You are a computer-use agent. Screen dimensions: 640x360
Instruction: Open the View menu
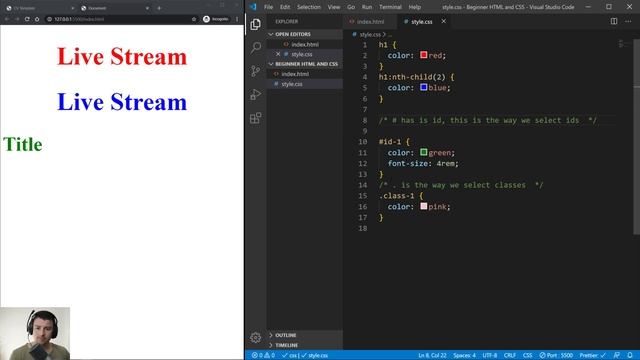(333, 7)
